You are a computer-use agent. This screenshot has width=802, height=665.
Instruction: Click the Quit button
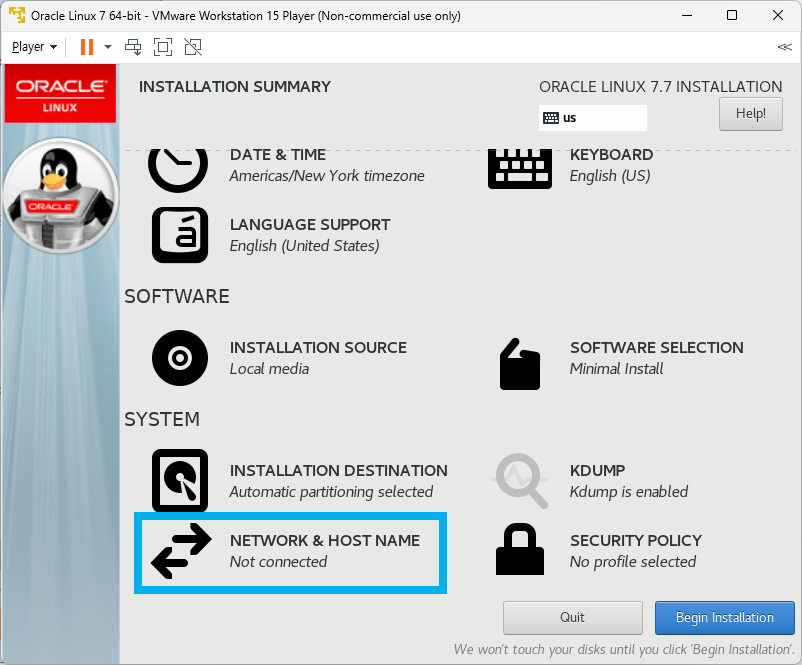[572, 617]
